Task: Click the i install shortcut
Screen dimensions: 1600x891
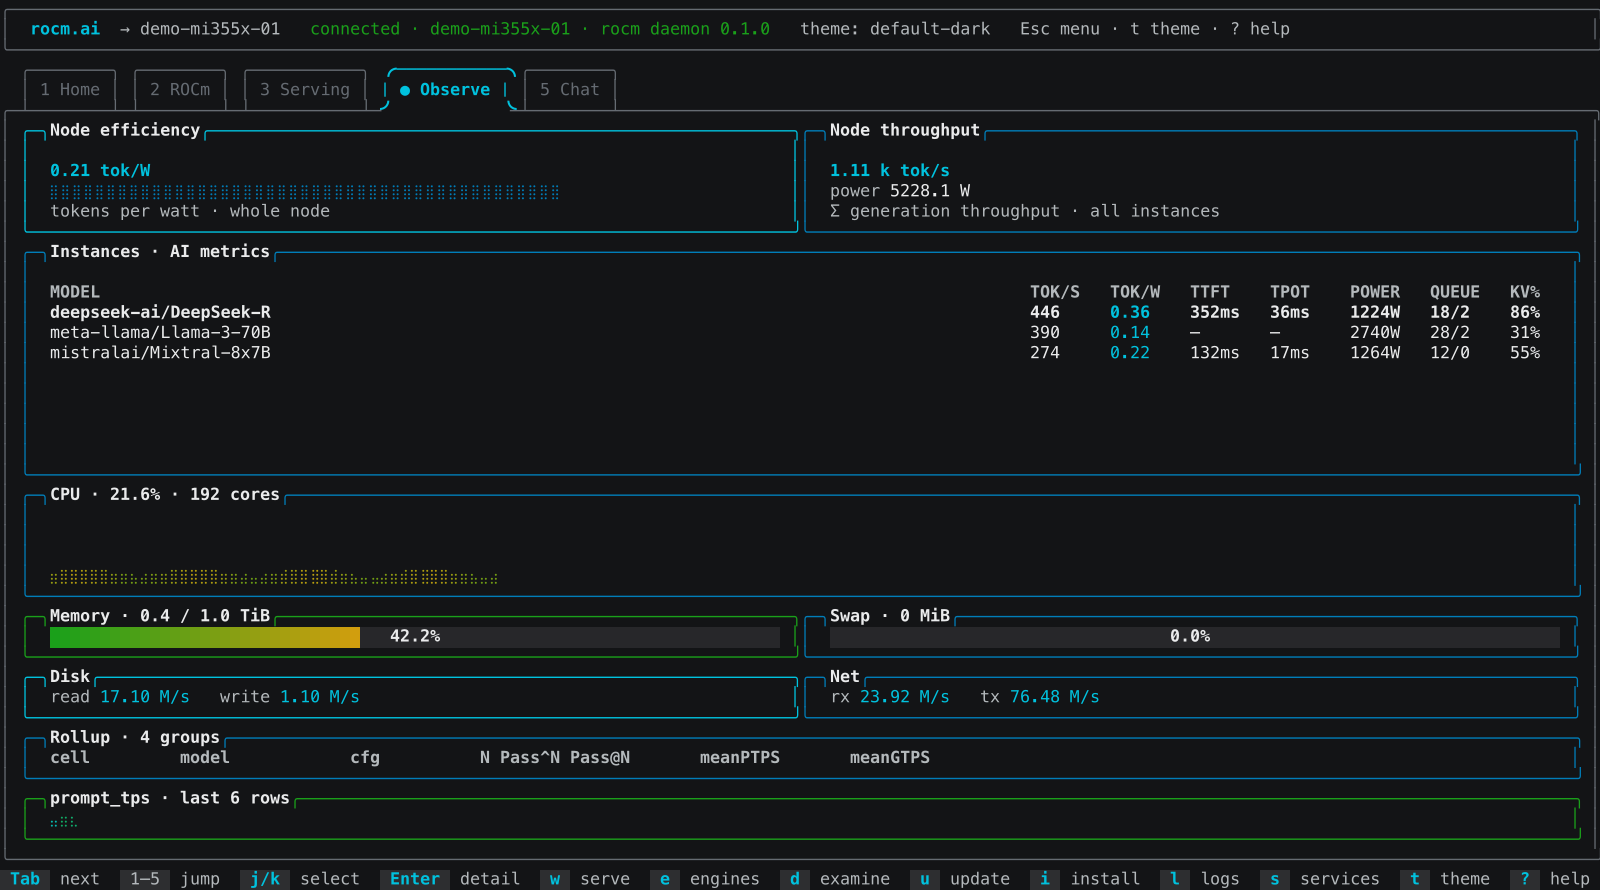Action: (1085, 879)
